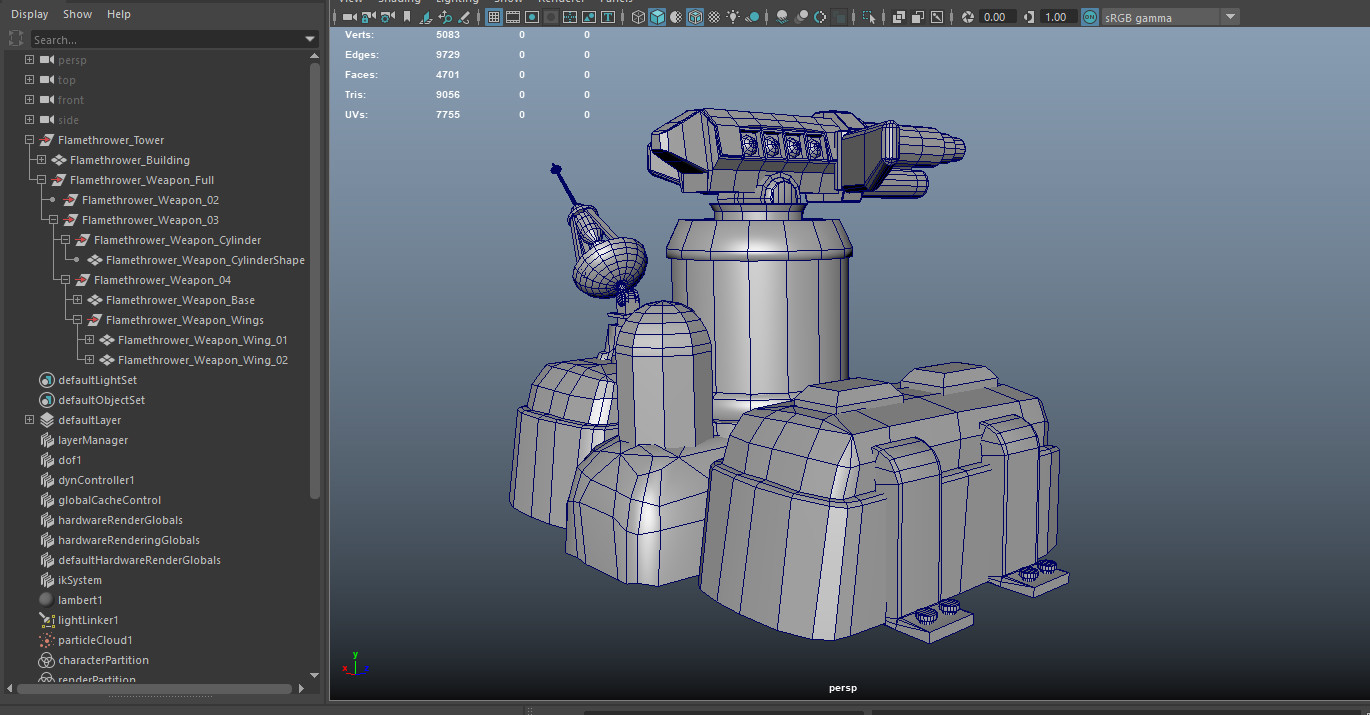Click the Wireframe cube display icon
The height and width of the screenshot is (715, 1370).
pyautogui.click(x=638, y=17)
